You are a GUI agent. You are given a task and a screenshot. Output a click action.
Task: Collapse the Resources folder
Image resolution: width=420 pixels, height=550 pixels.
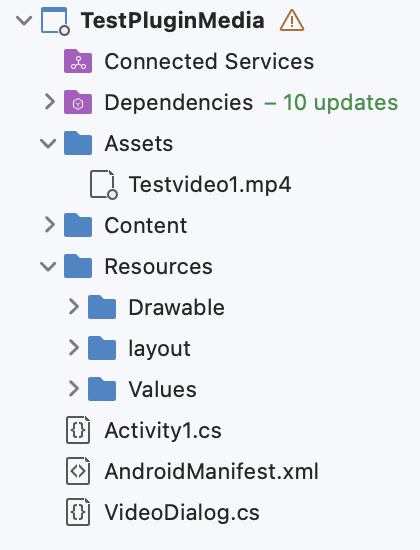pyautogui.click(x=48, y=266)
